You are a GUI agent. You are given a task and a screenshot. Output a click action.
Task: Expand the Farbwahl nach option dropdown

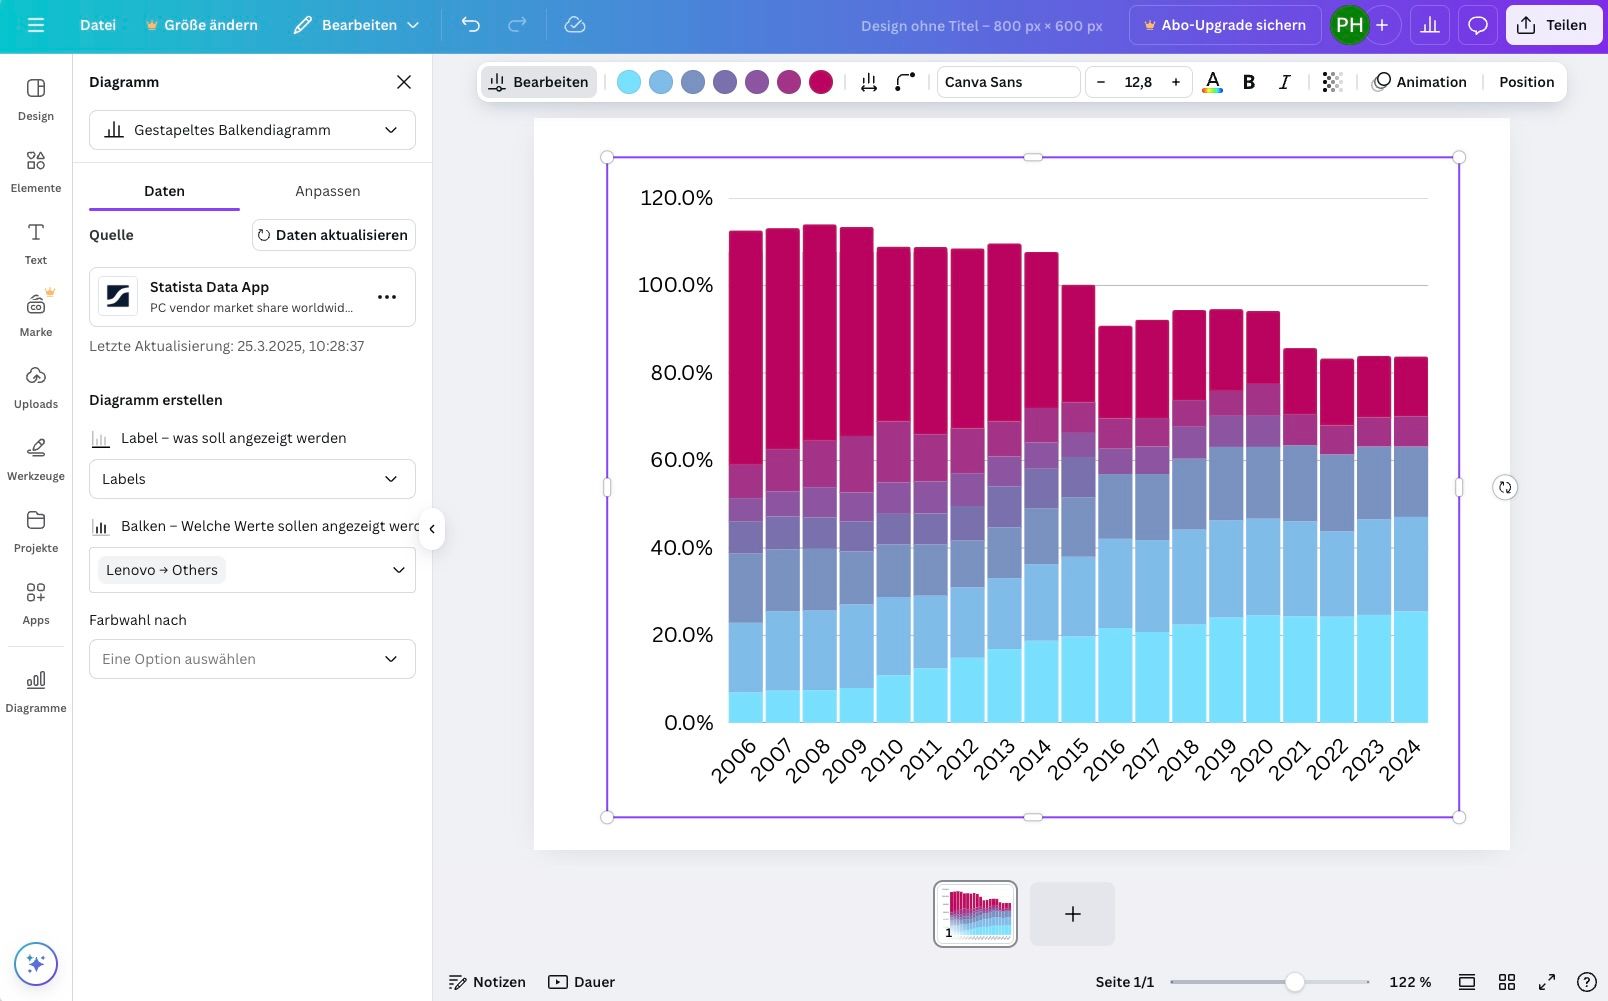coord(252,659)
